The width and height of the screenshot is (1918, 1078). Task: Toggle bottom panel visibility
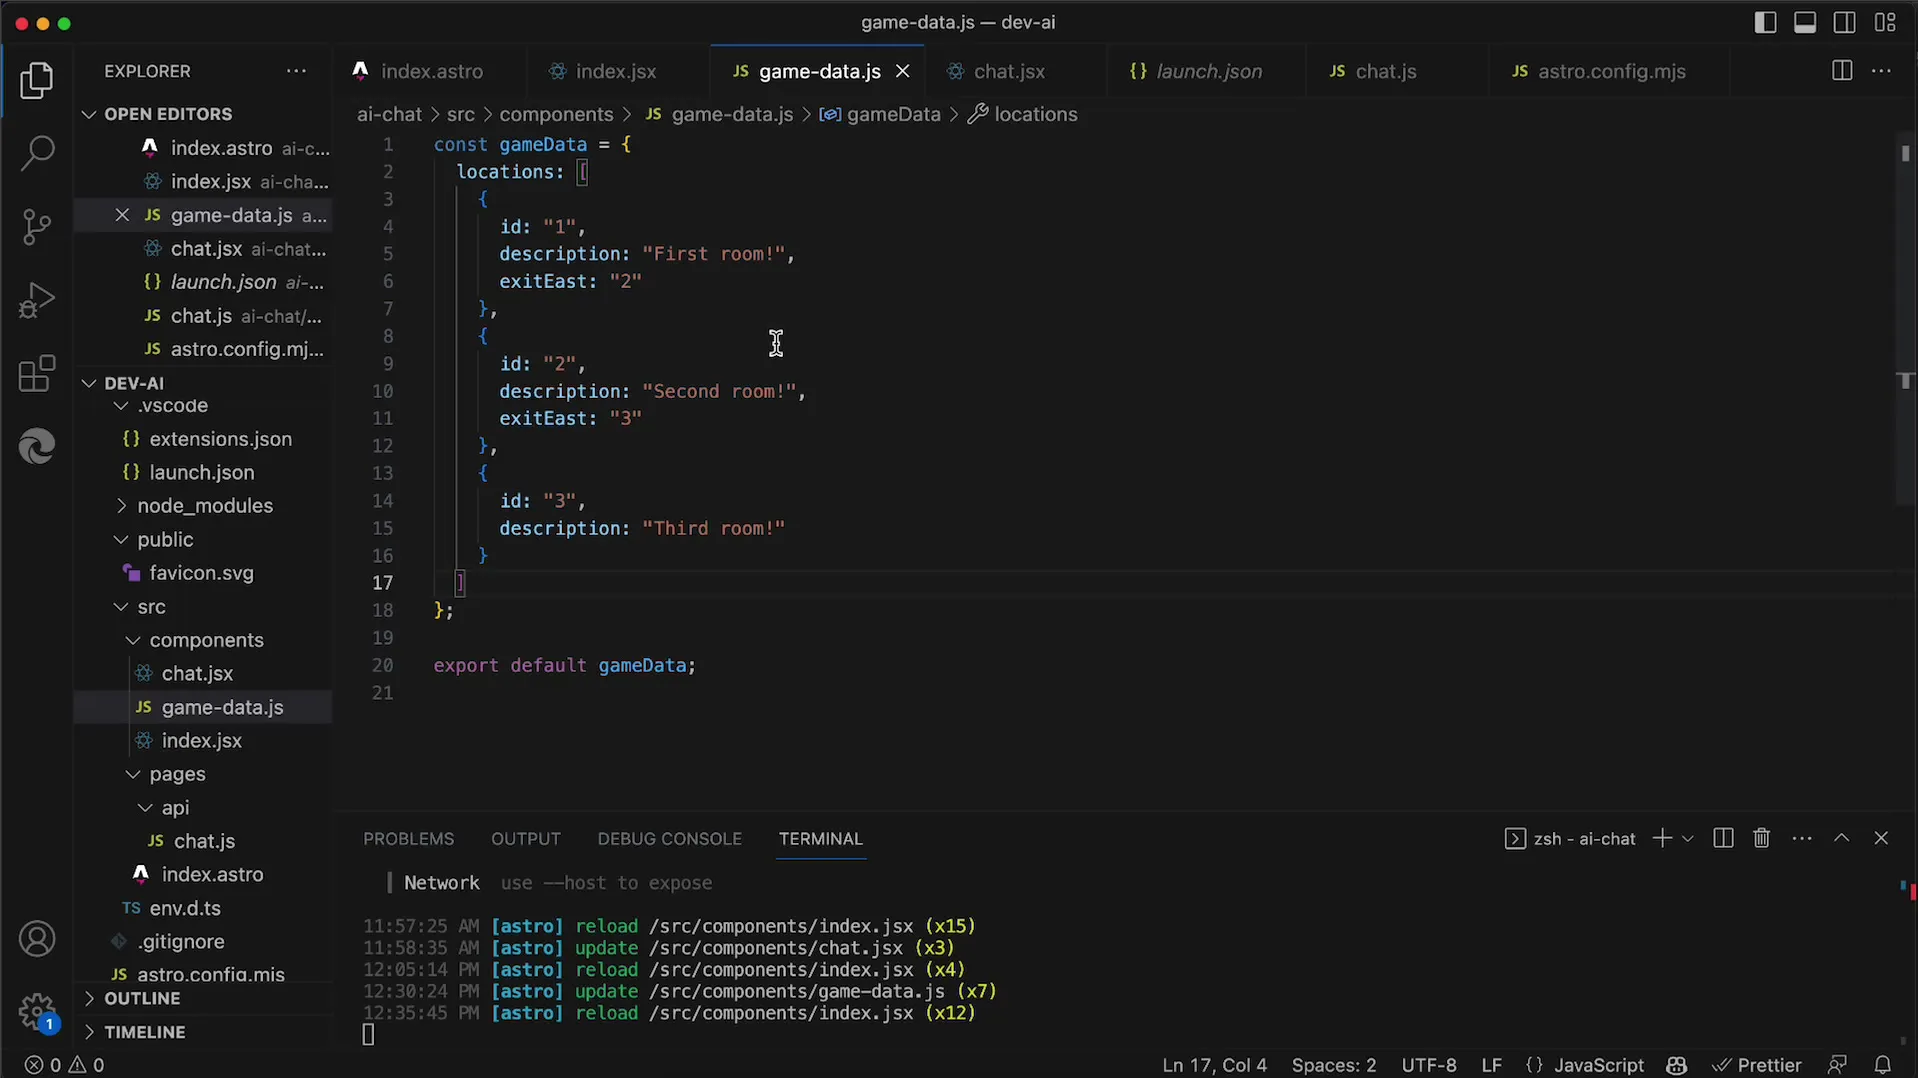(x=1805, y=22)
